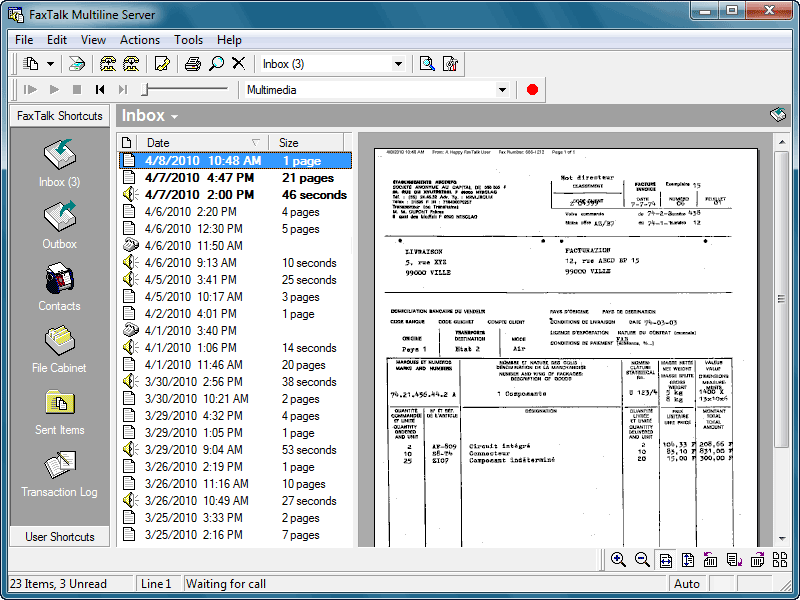Switch to User Shortcuts group

[x=60, y=537]
